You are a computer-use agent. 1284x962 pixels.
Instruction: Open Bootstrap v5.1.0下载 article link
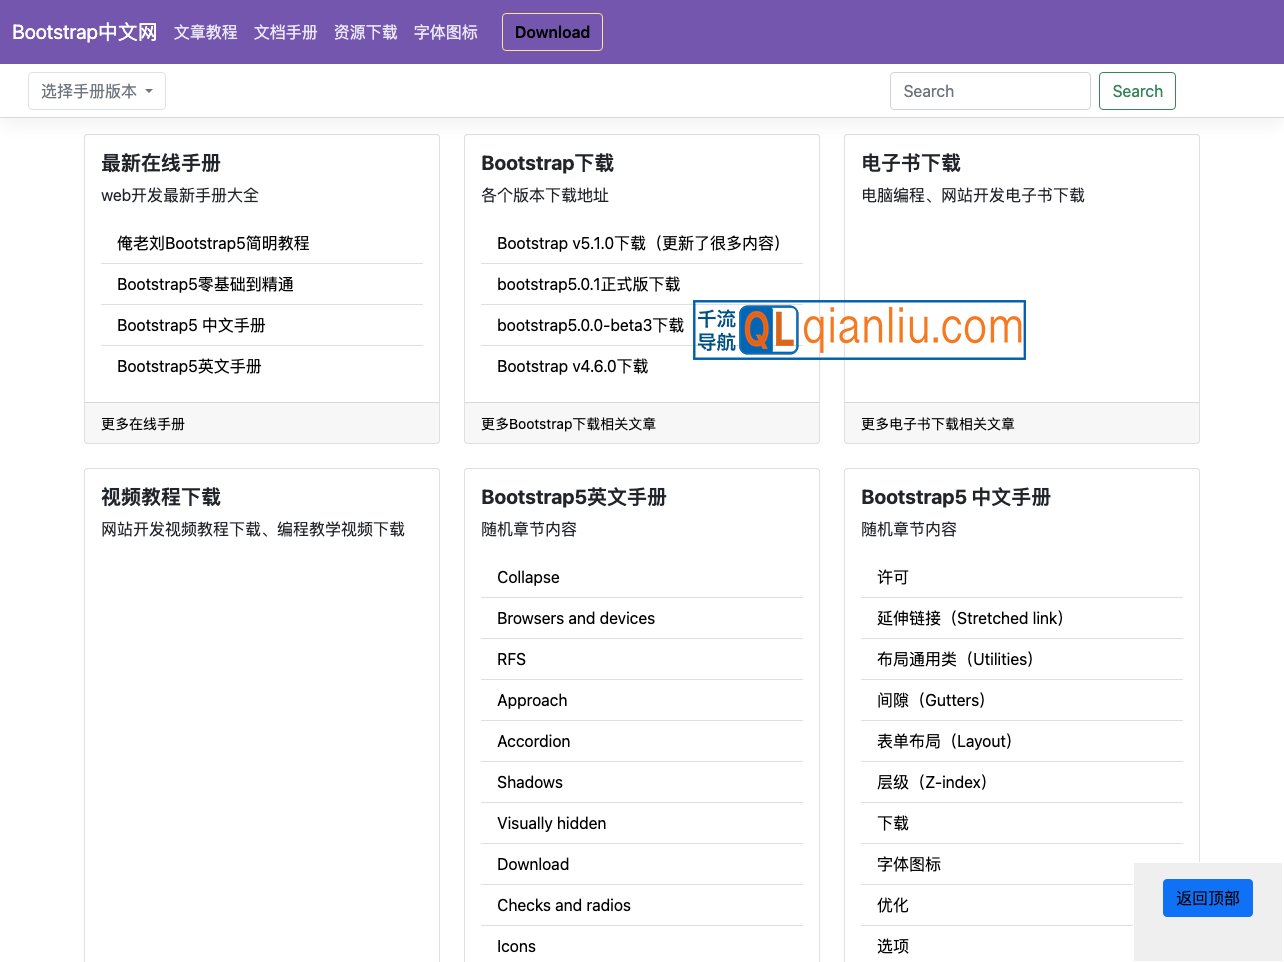pos(641,243)
